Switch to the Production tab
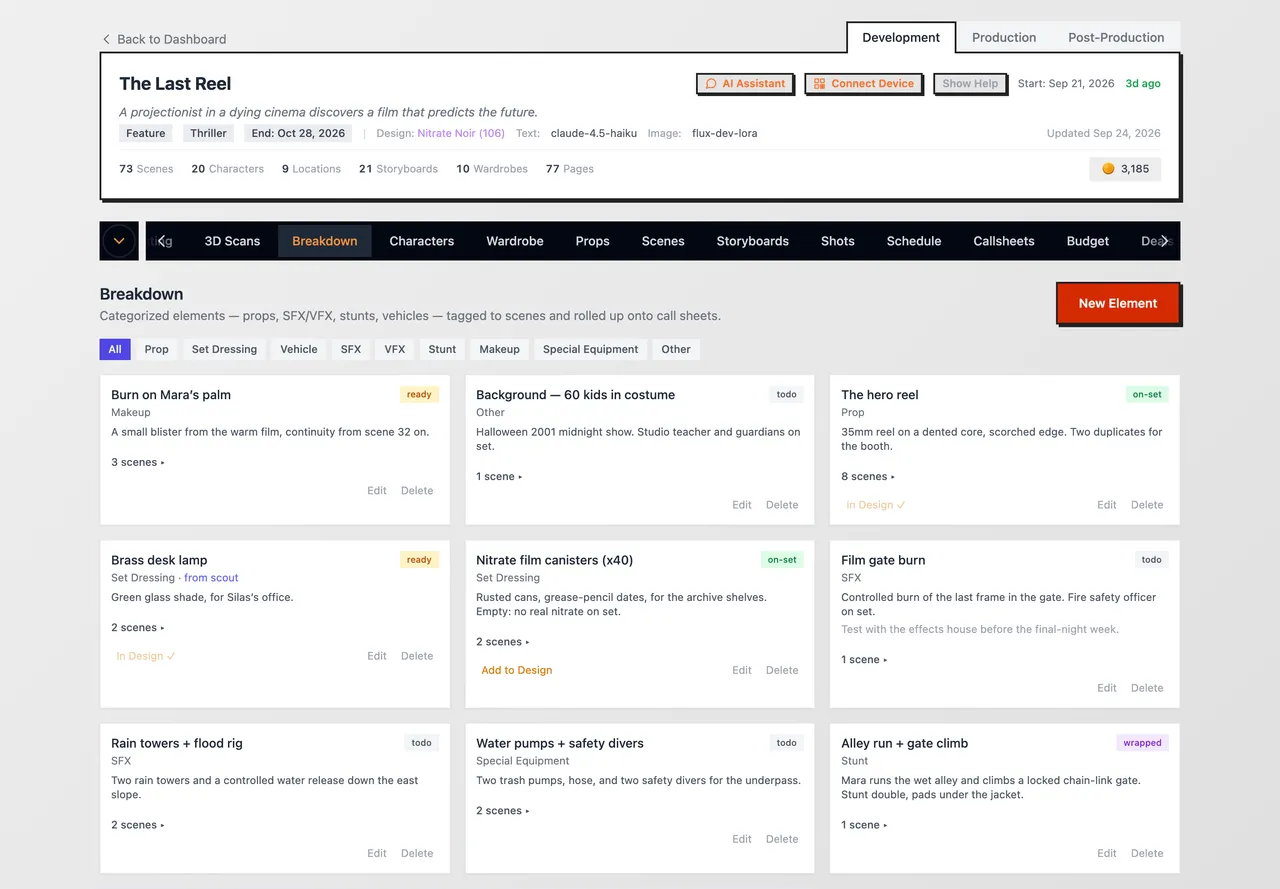 (1004, 37)
